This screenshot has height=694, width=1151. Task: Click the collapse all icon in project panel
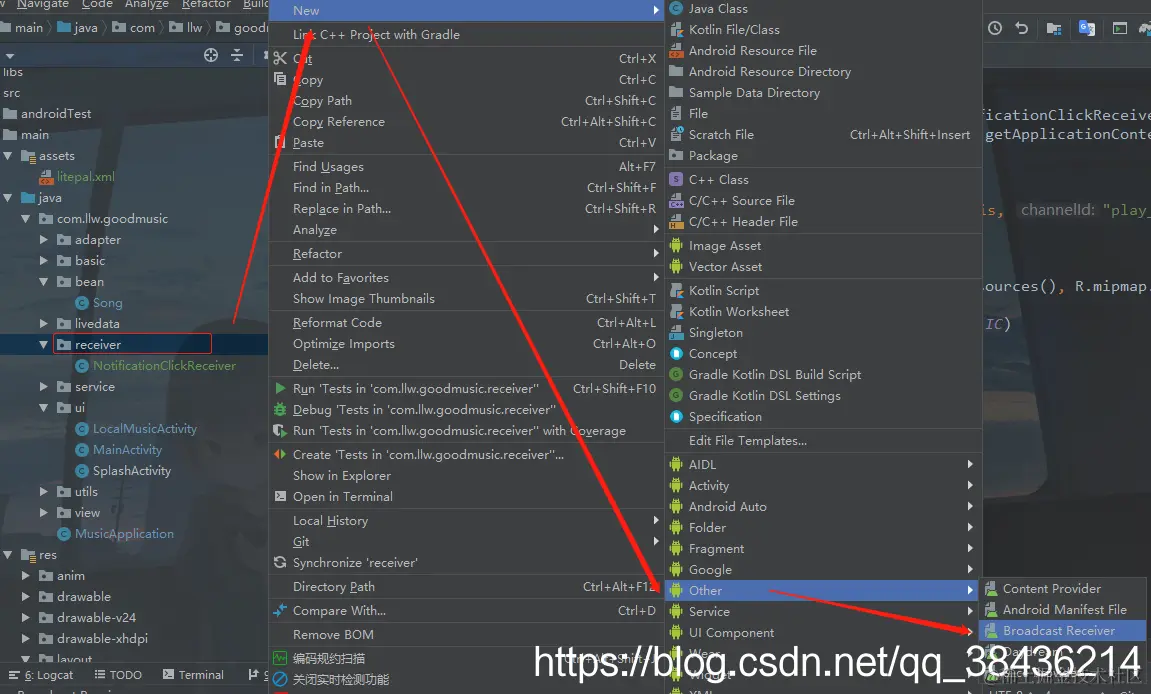click(x=237, y=55)
